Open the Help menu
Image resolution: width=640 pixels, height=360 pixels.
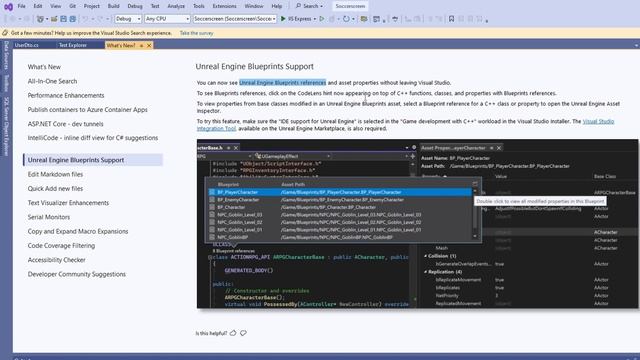276,6
